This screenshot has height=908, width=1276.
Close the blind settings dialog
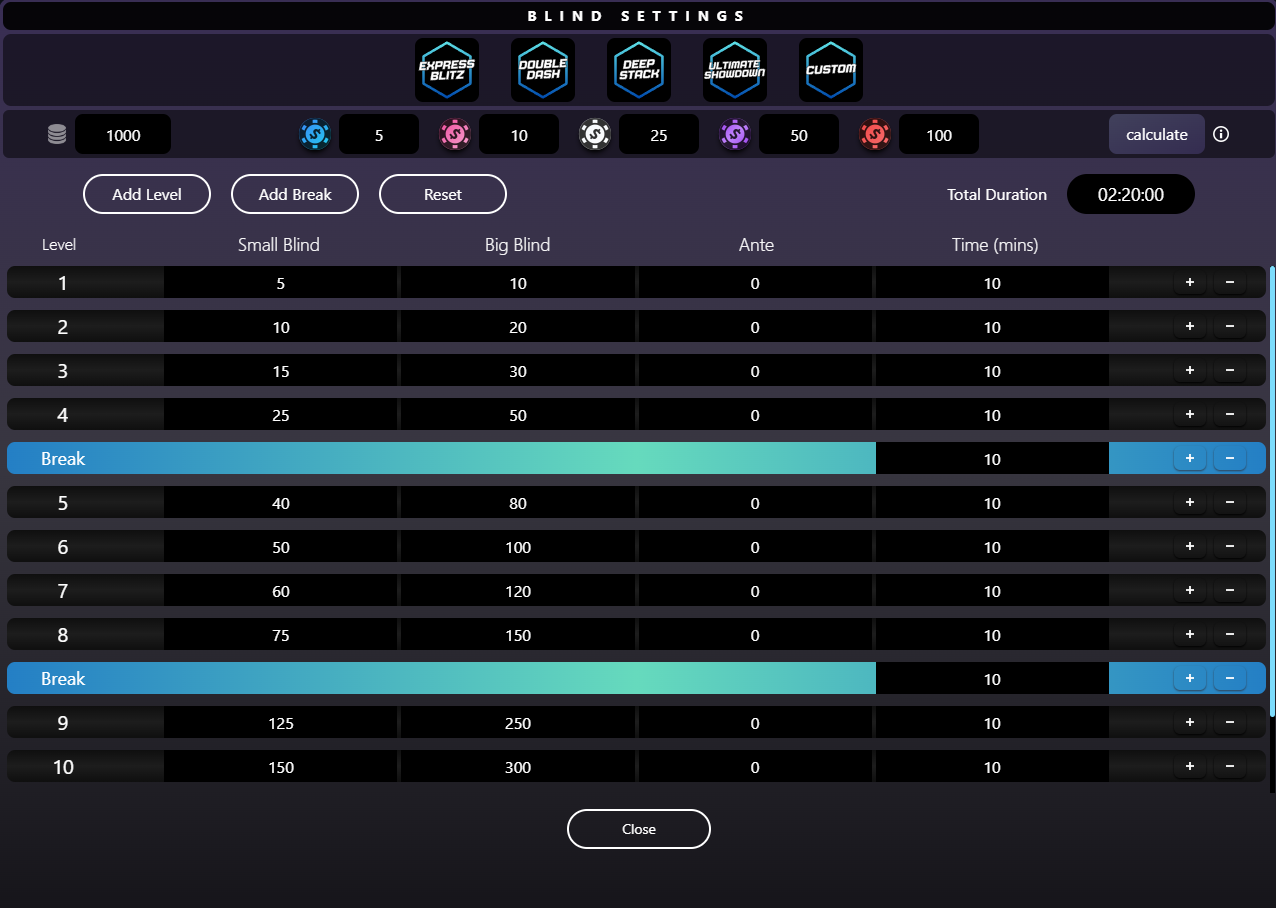click(639, 829)
